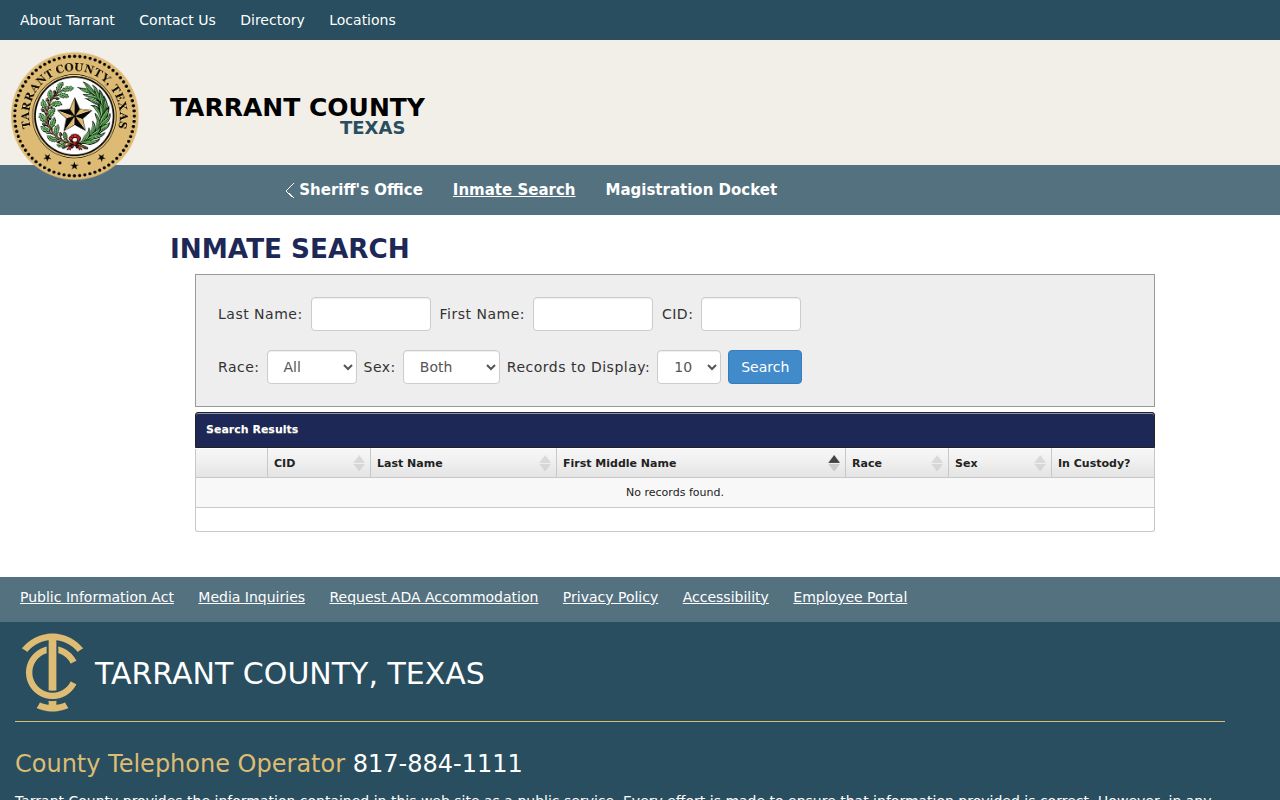
Task: Open Locations in top menu
Action: pos(362,20)
